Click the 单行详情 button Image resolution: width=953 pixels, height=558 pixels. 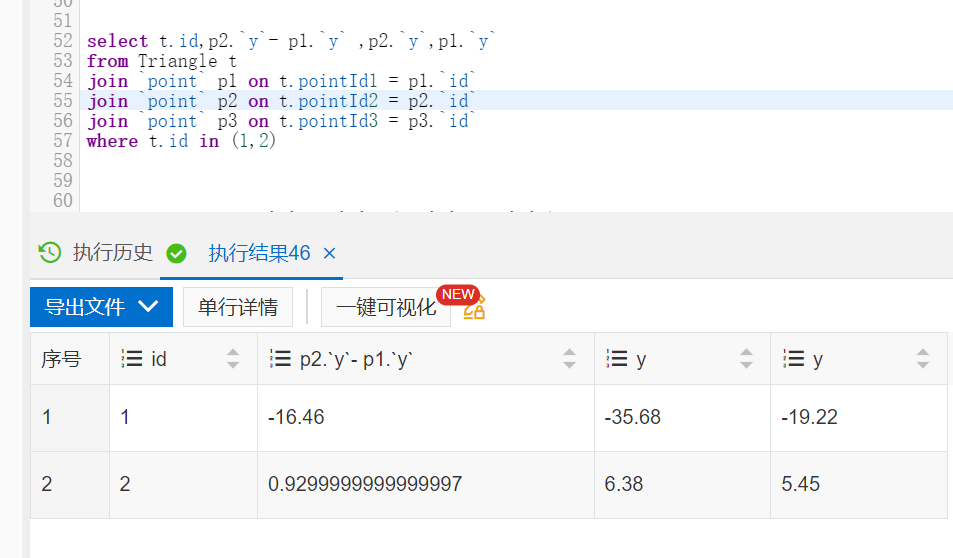pyautogui.click(x=238, y=307)
